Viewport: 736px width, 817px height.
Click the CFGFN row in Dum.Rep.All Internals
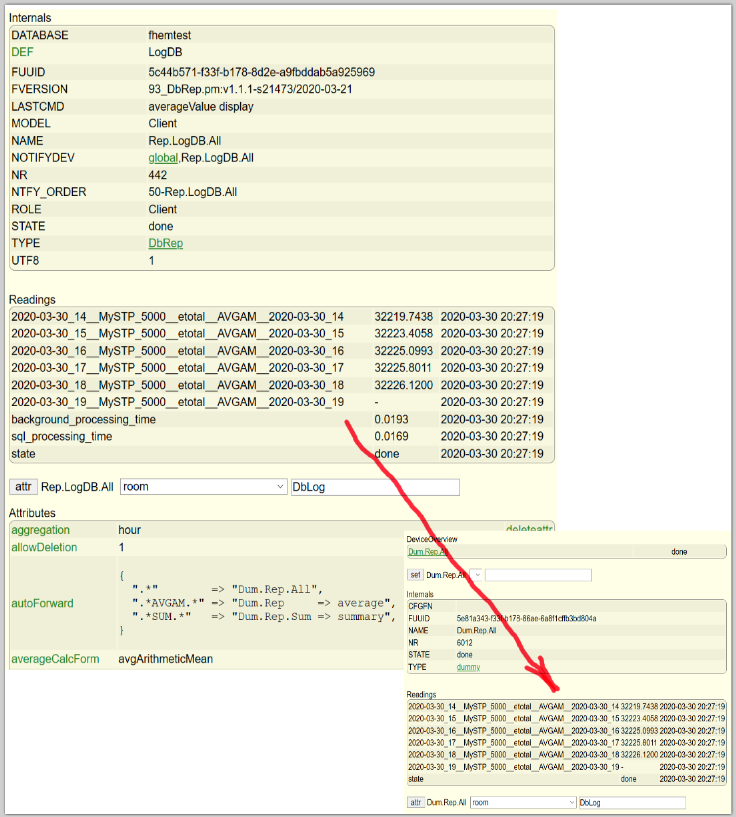(566, 606)
